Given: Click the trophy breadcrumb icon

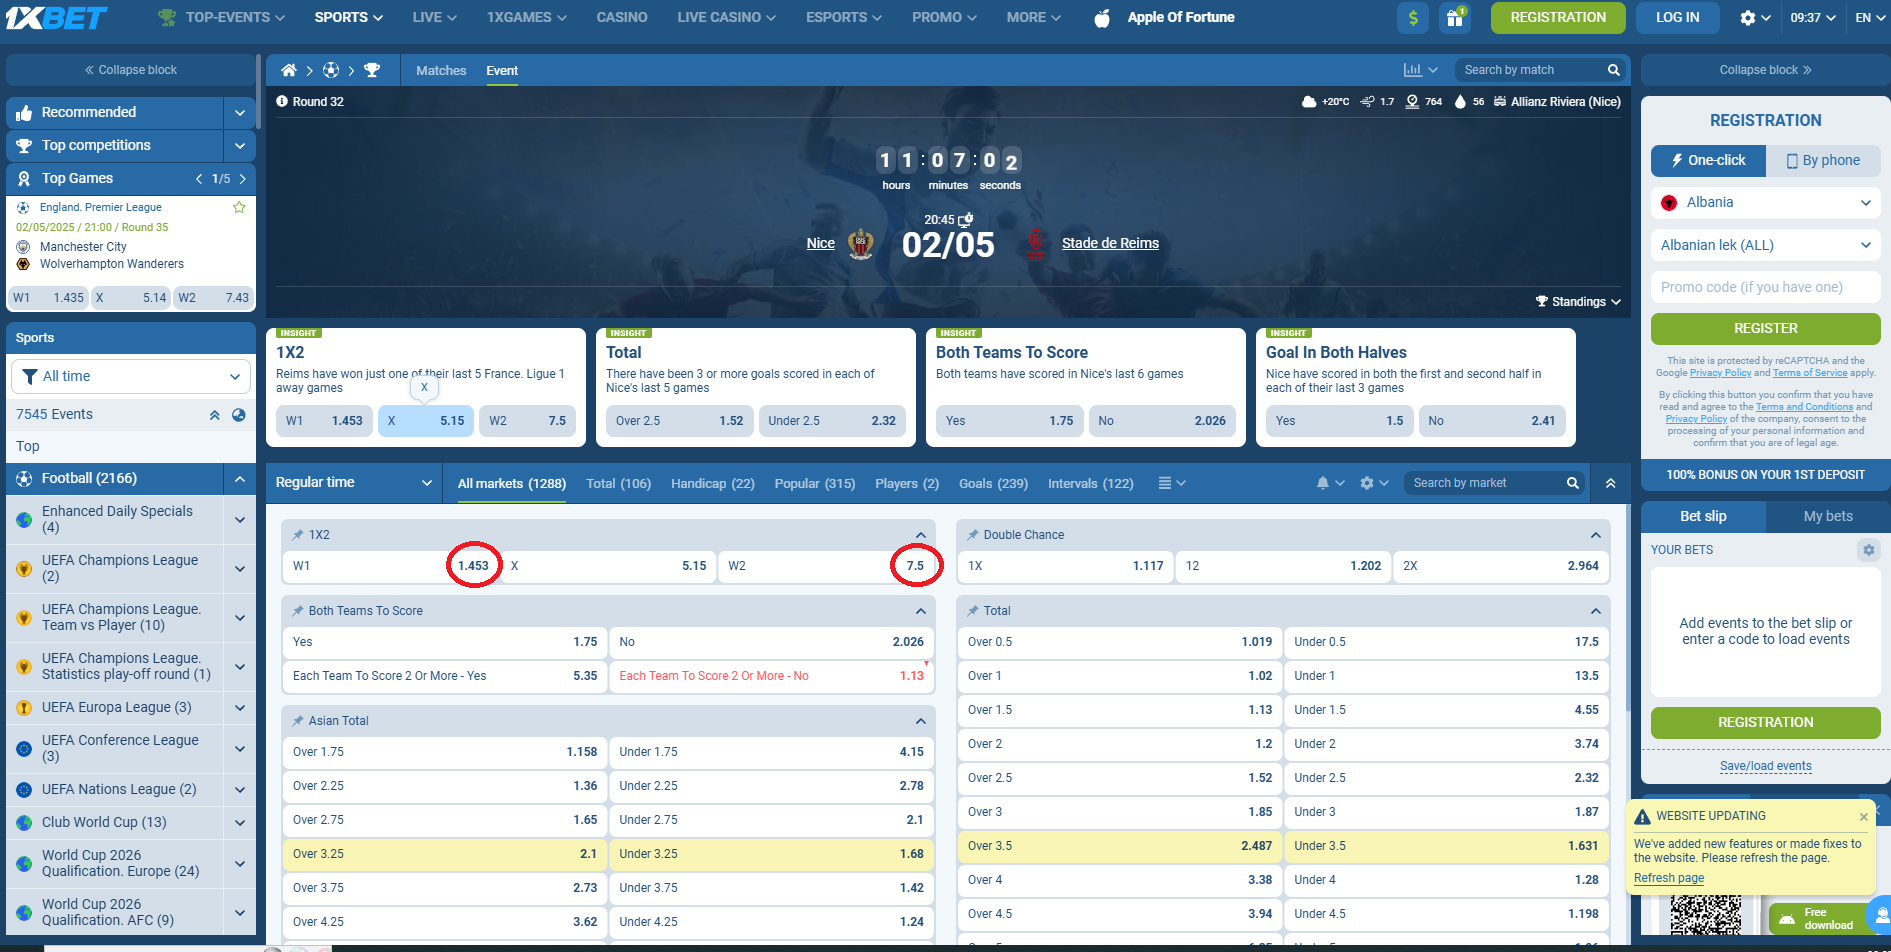Looking at the screenshot, I should click(372, 70).
